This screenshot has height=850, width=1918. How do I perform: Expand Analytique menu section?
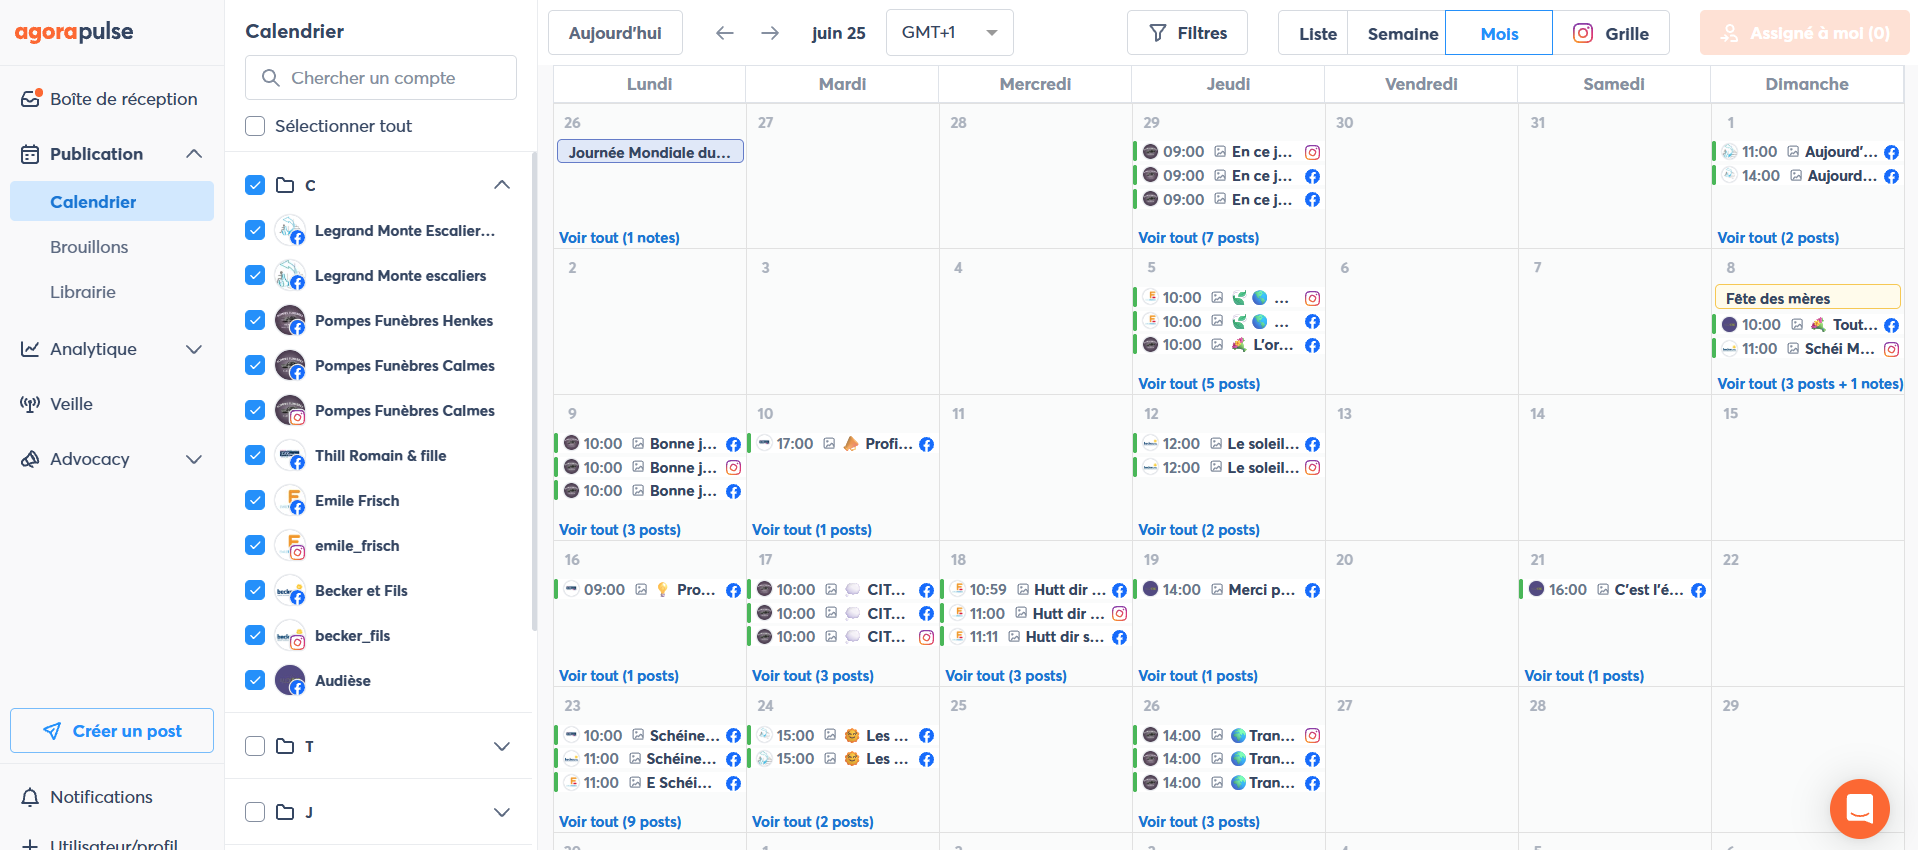point(194,349)
